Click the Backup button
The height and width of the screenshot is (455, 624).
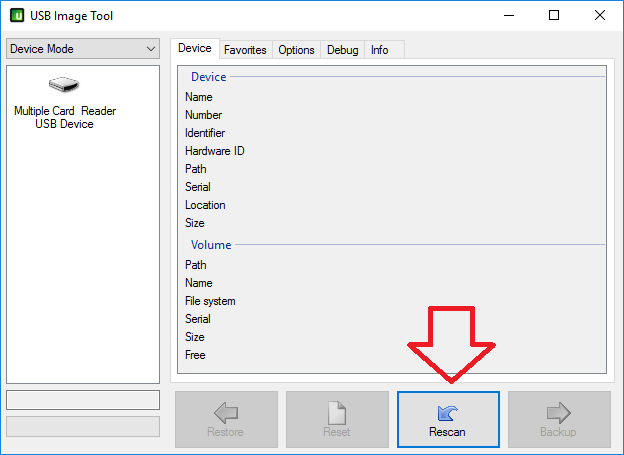559,420
